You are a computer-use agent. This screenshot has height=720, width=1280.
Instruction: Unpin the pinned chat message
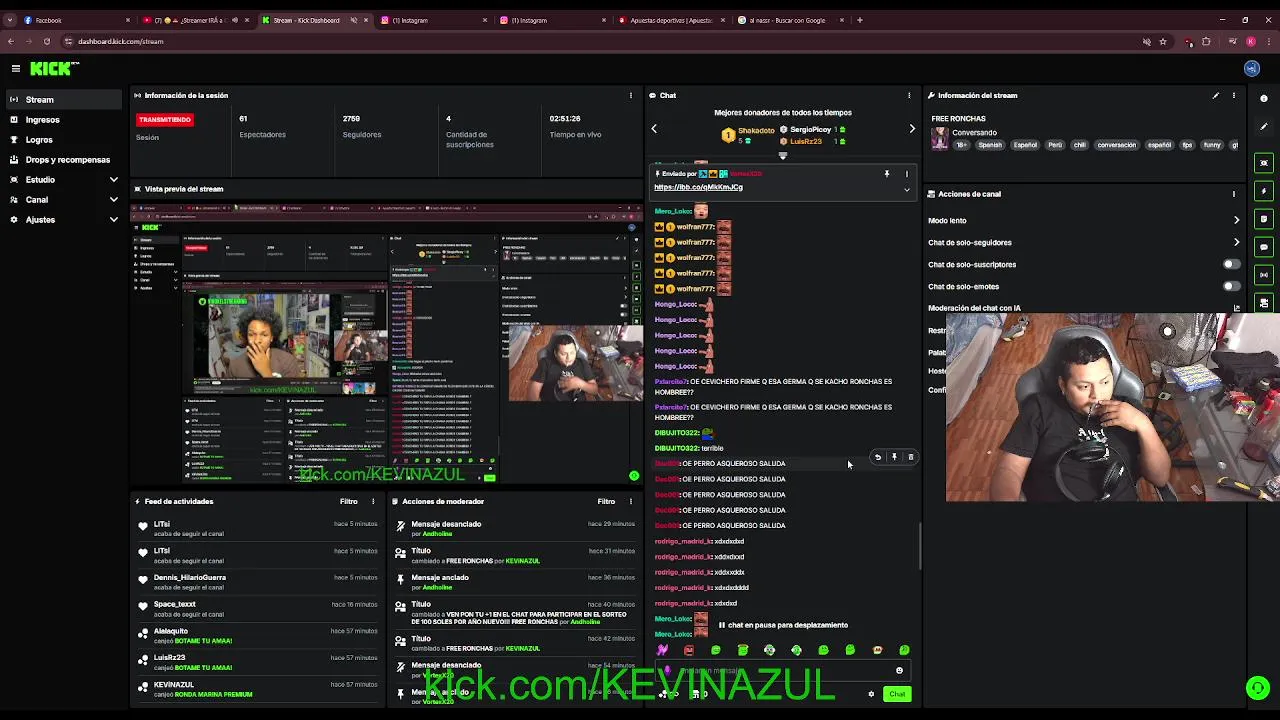886,174
